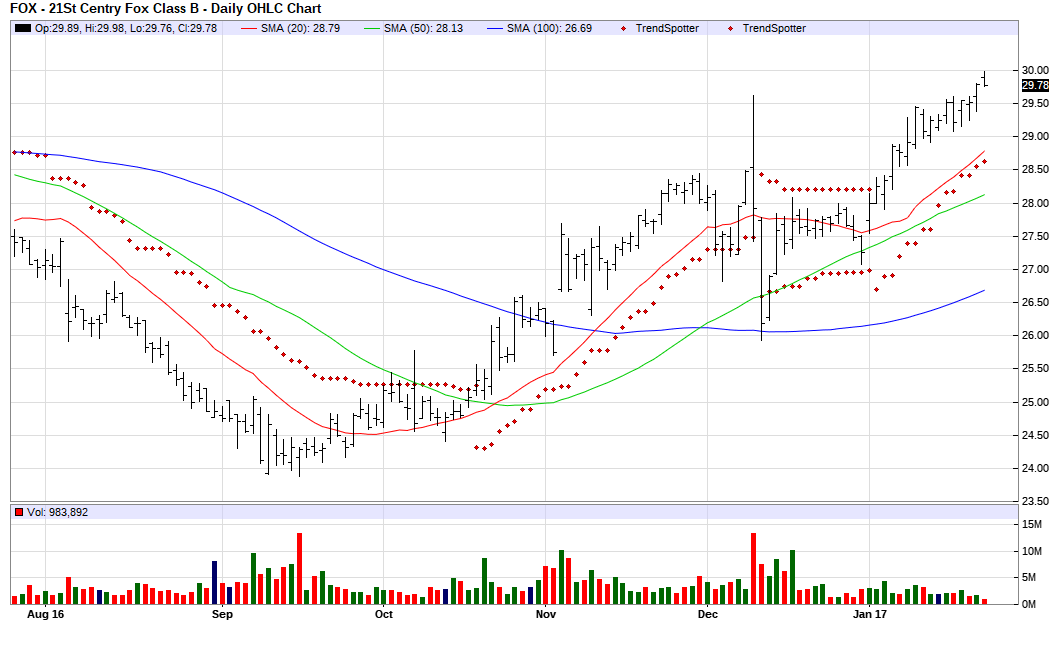The height and width of the screenshot is (645, 1060).
Task: Click the second TrendSpotter legend label
Action: [774, 28]
